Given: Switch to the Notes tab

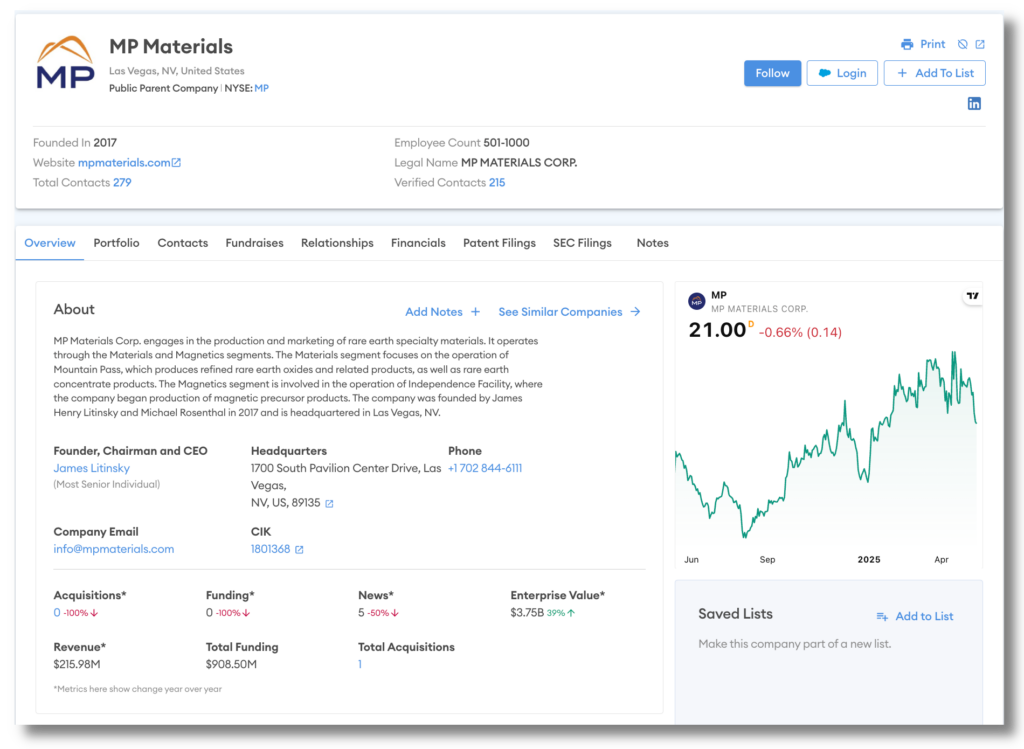Looking at the screenshot, I should [652, 243].
